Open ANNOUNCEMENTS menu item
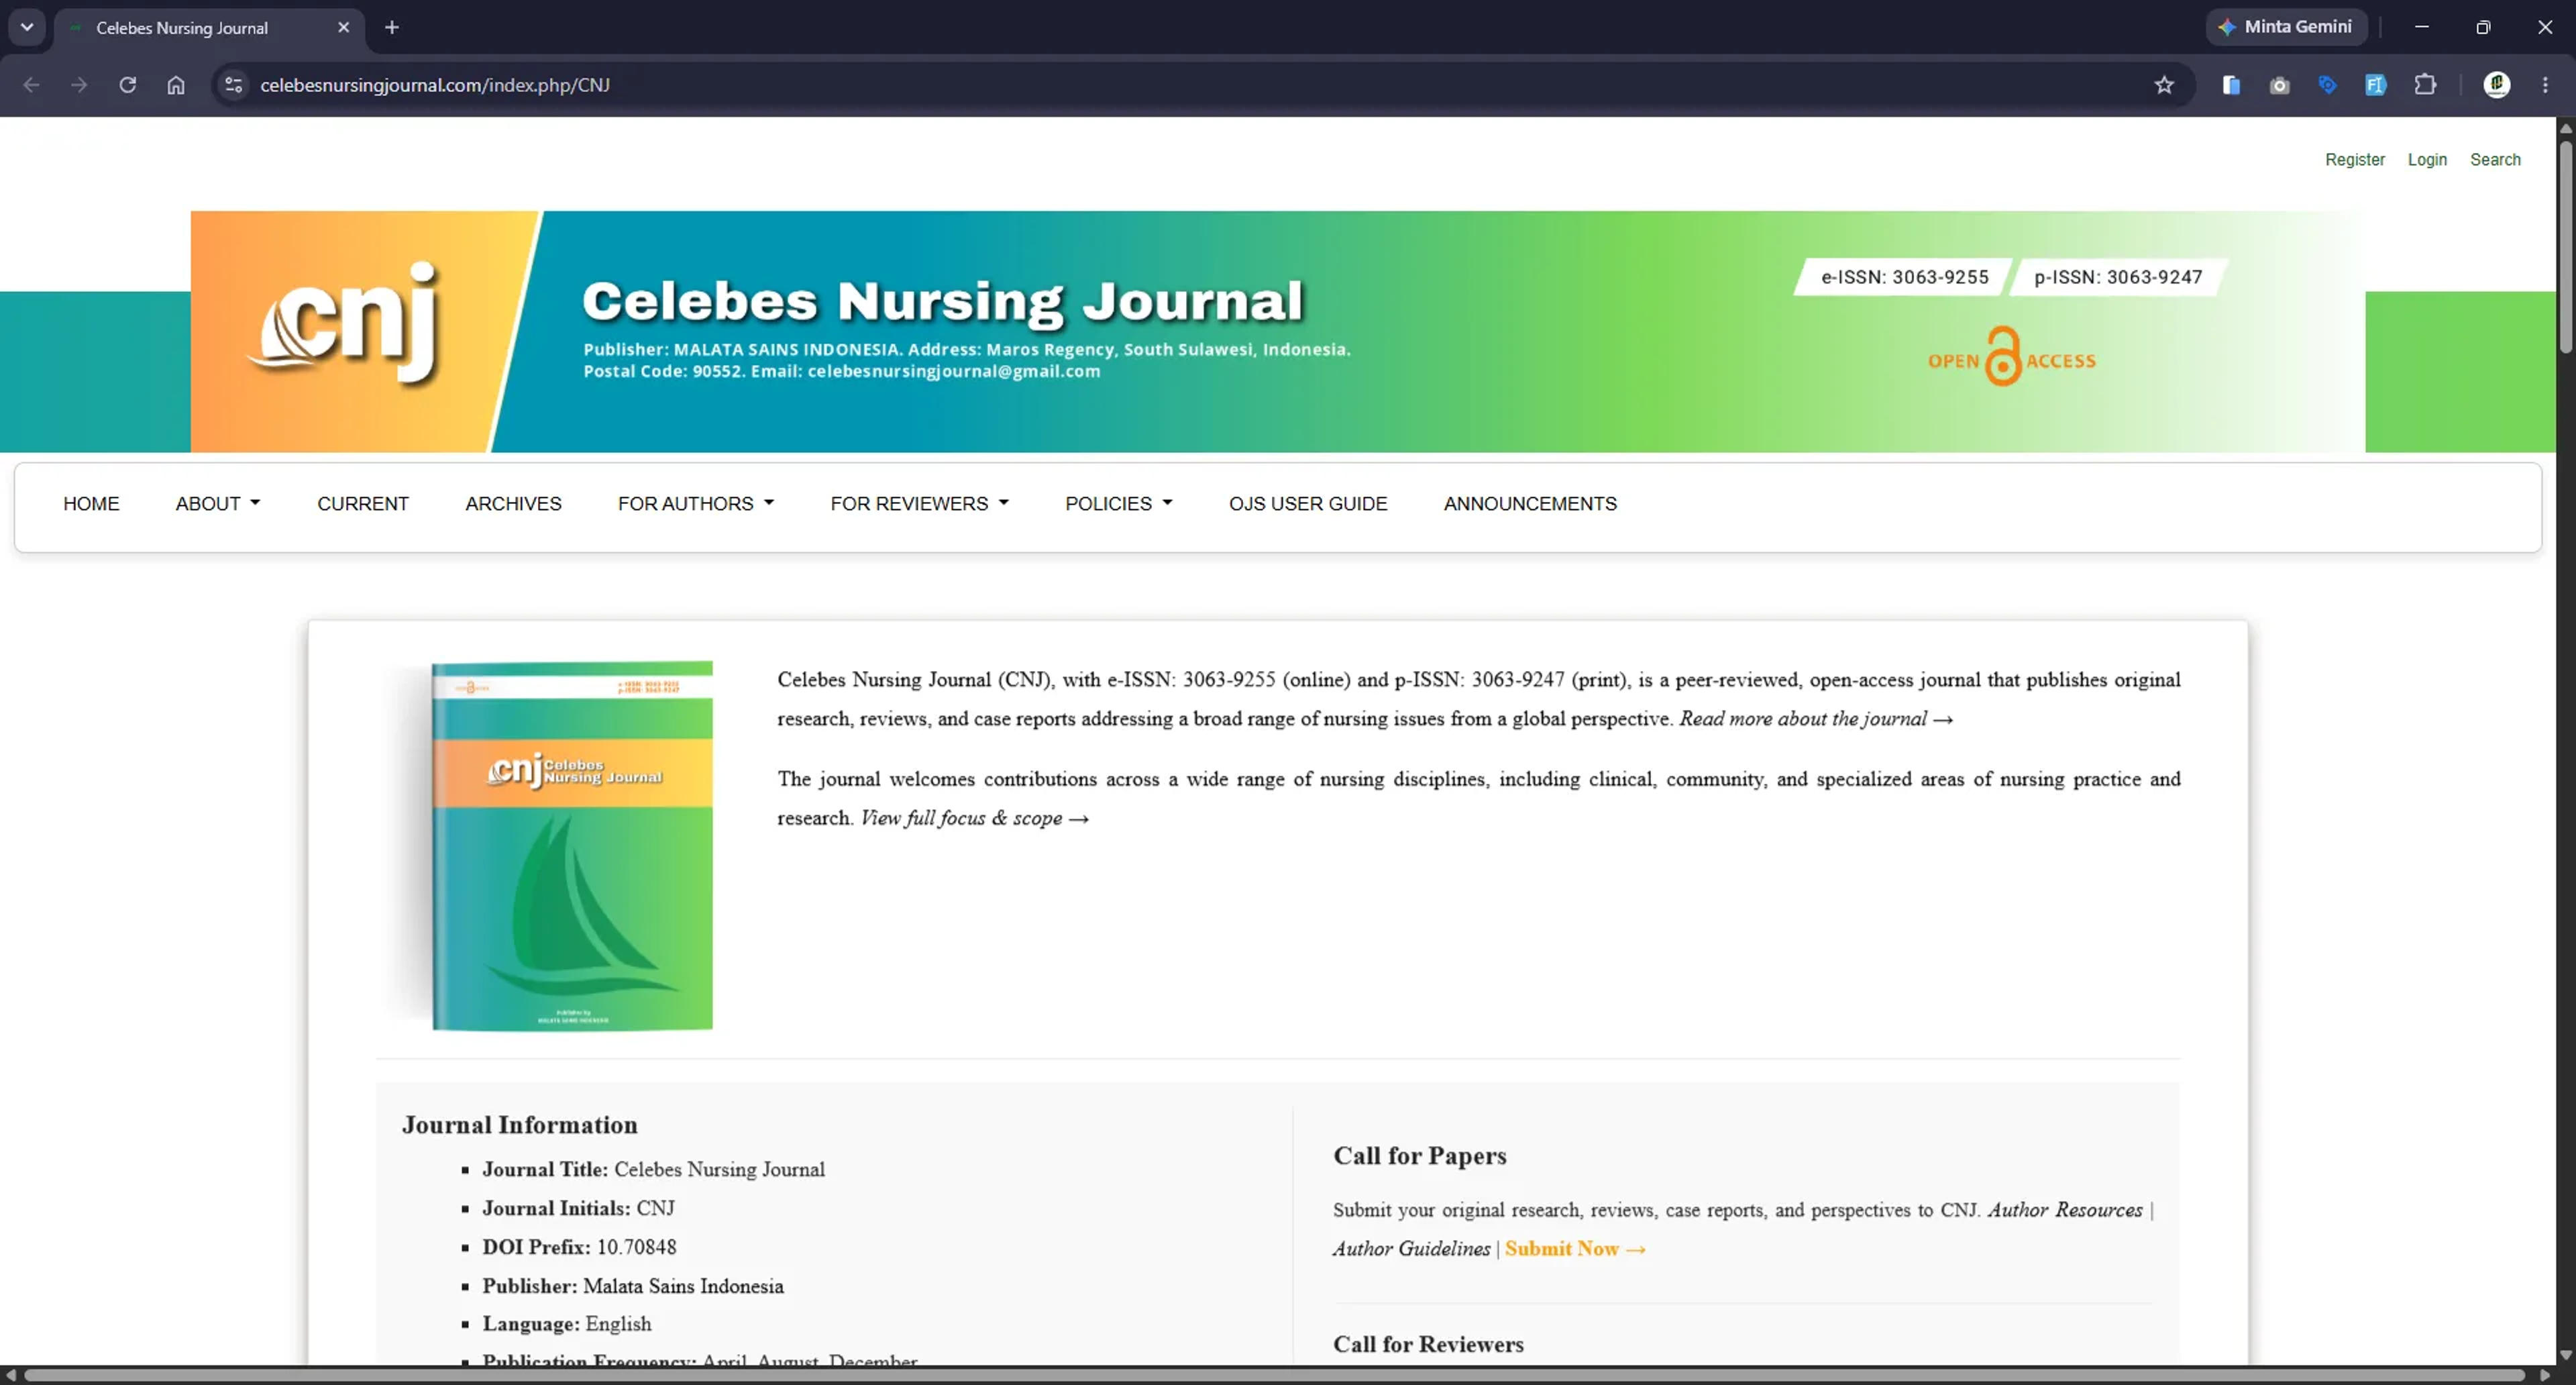The width and height of the screenshot is (2576, 1385). 1529,504
